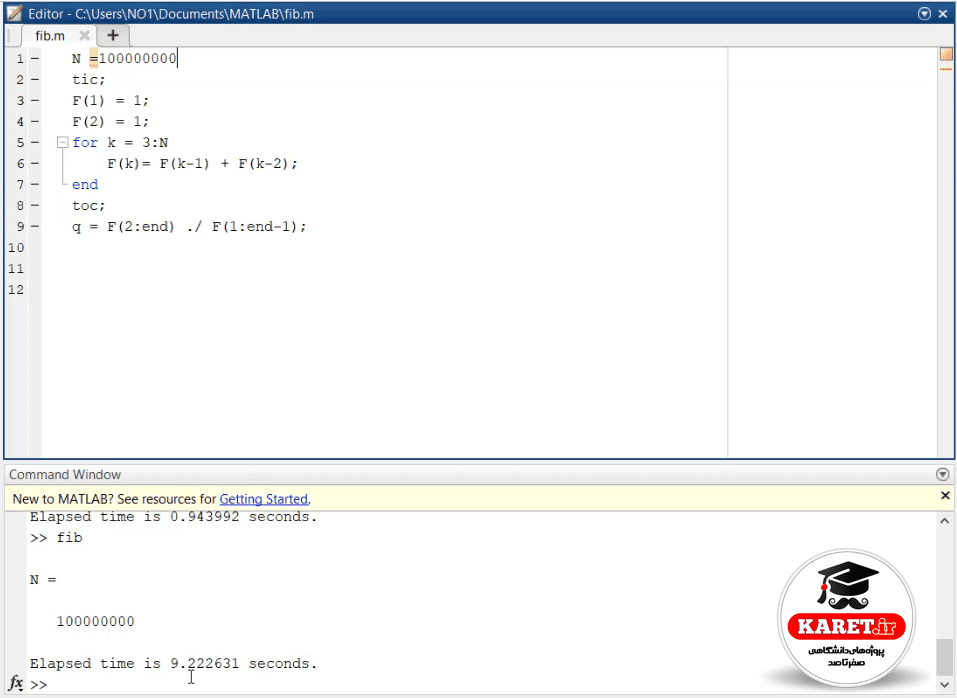The image size is (957, 698).
Task: Click the 'q = F(2:end) ./ F(1:end-1);' line
Action: click(x=189, y=226)
